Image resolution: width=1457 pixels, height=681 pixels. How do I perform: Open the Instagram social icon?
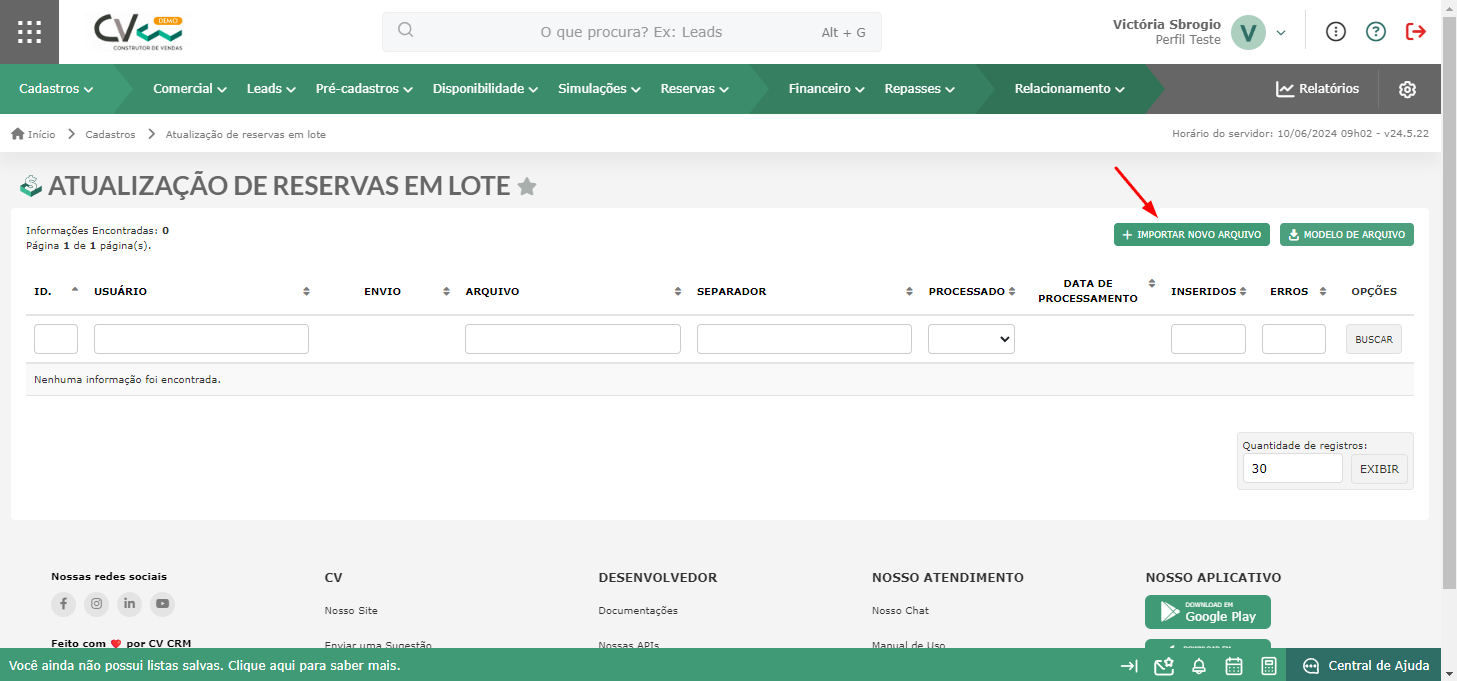tap(96, 604)
